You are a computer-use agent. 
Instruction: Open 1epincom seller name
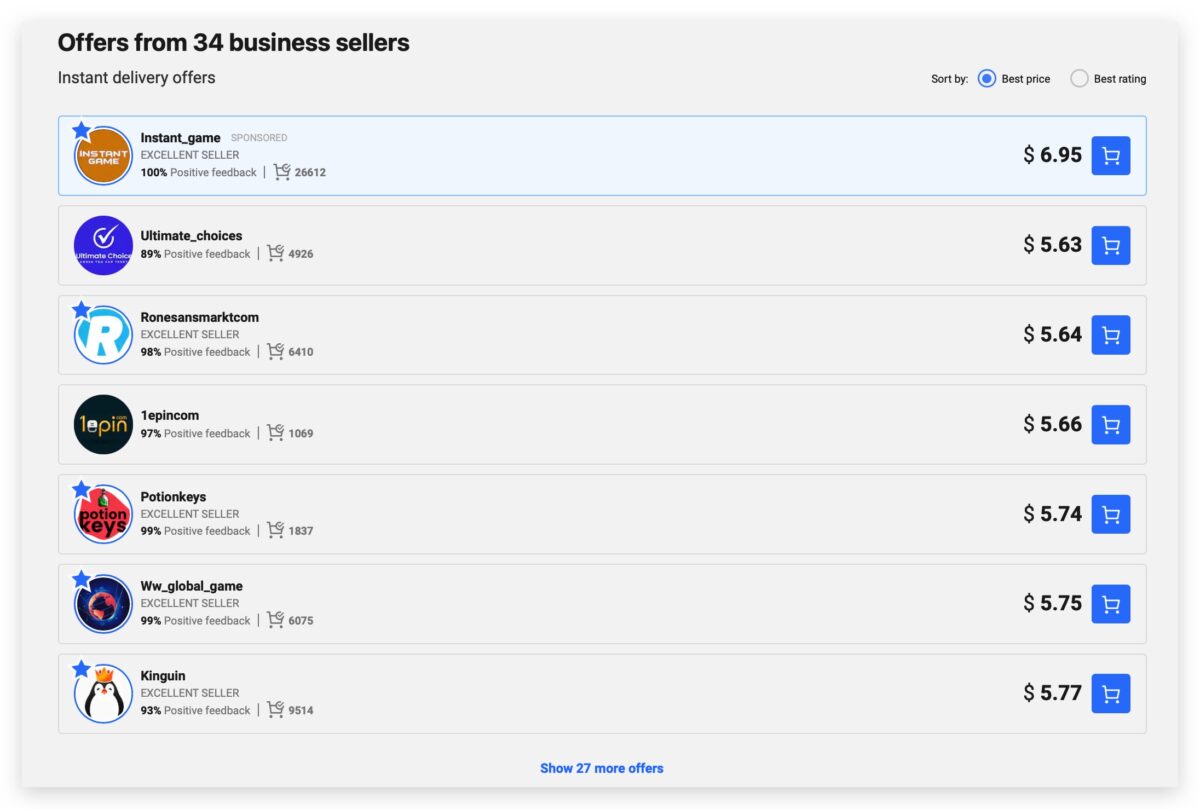[170, 415]
